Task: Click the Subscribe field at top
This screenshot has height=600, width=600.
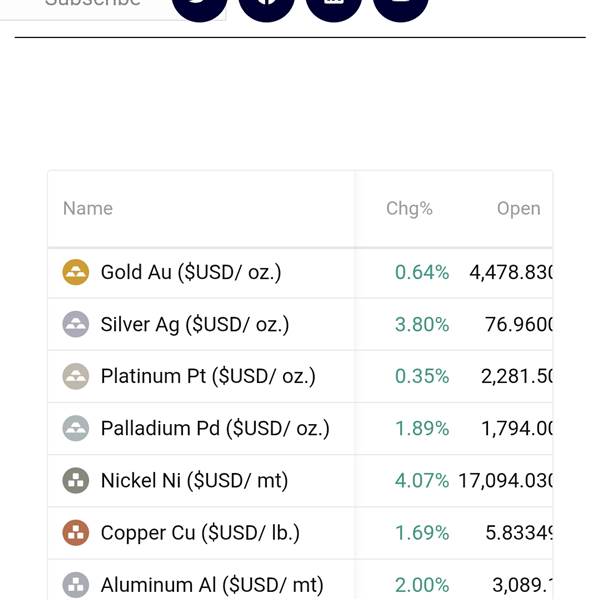Action: point(100,6)
